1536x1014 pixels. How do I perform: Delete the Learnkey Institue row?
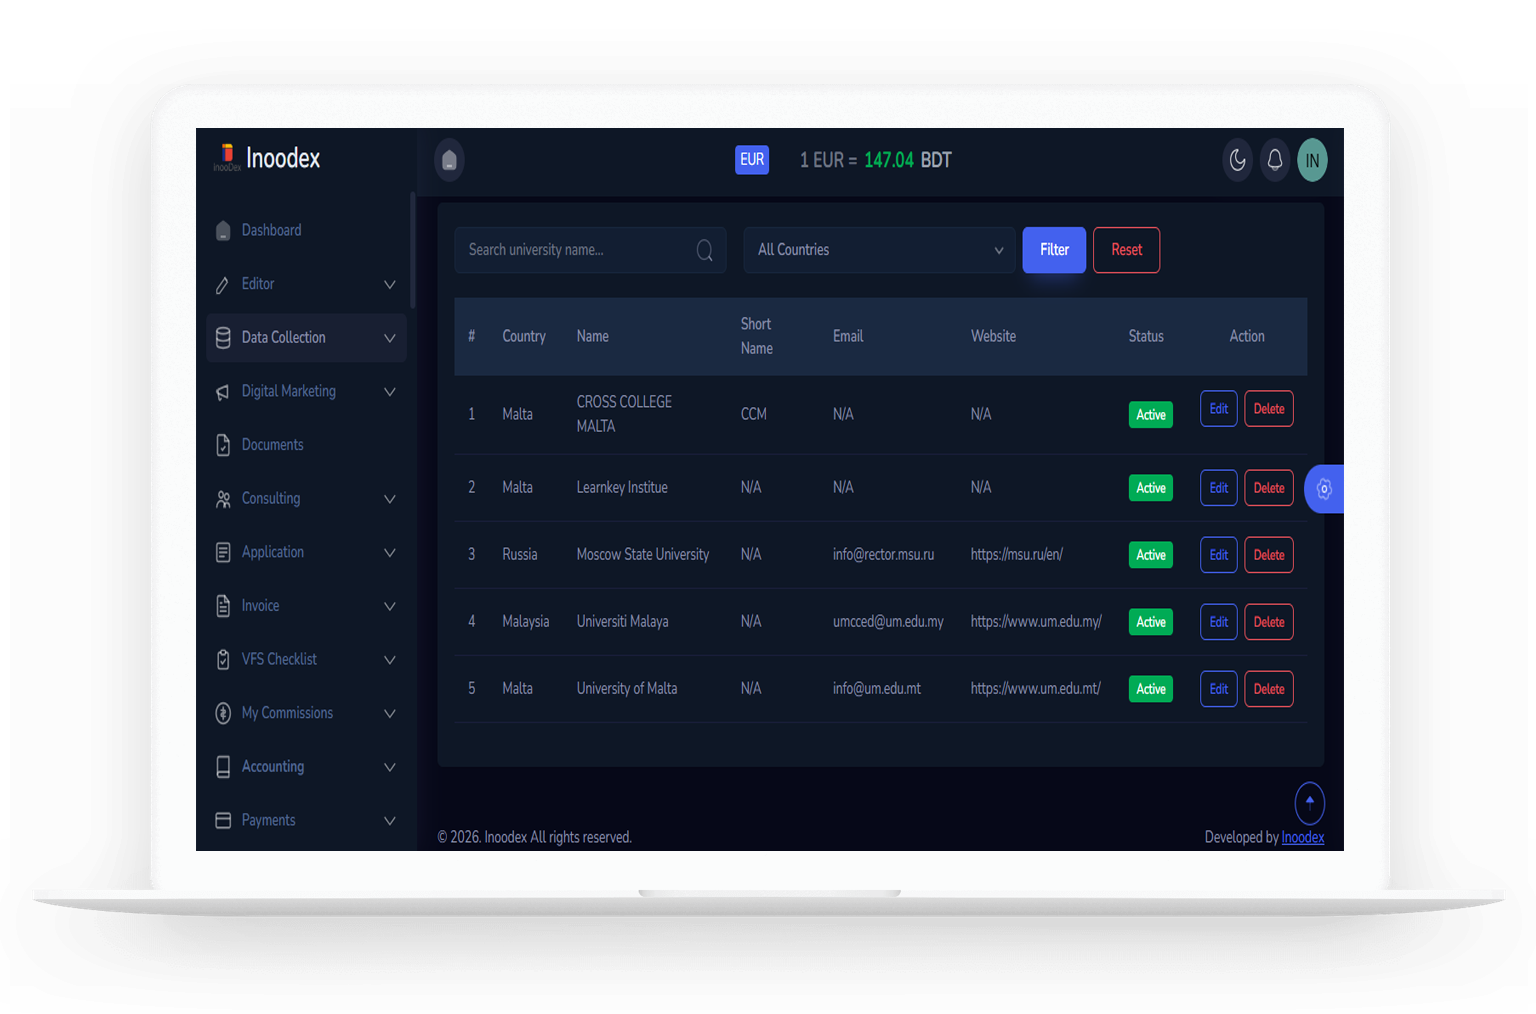(1269, 488)
